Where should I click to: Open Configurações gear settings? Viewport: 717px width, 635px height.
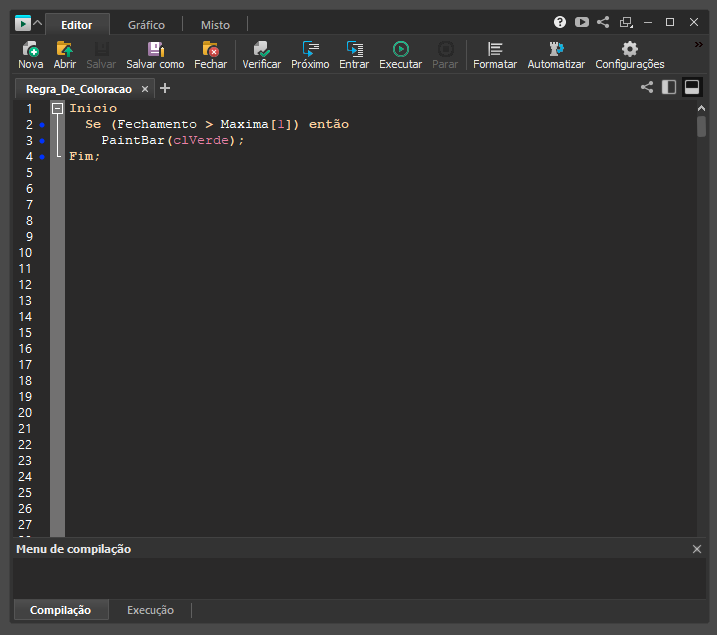[630, 55]
